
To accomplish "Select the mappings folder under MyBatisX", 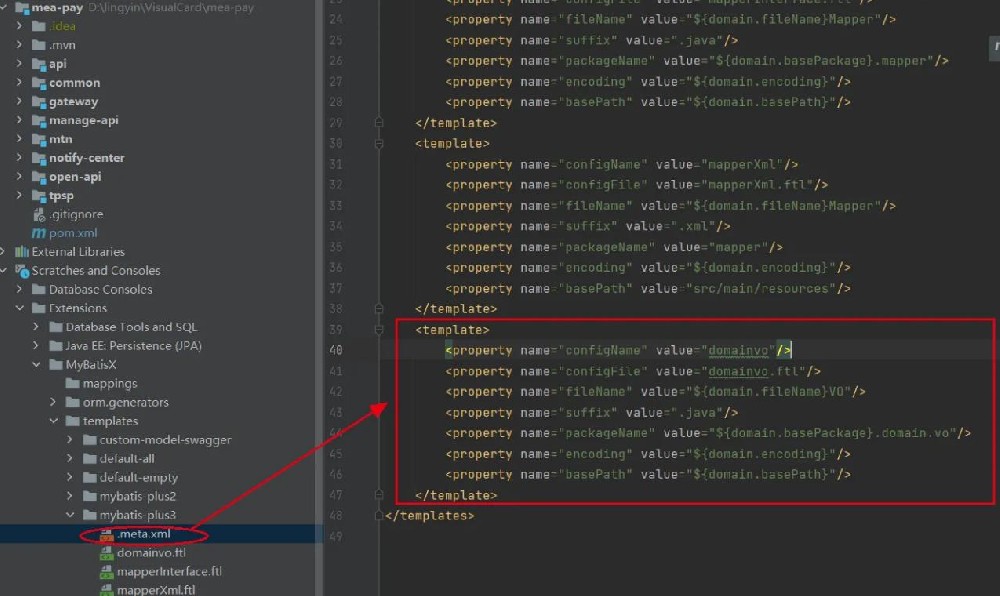I will [110, 384].
